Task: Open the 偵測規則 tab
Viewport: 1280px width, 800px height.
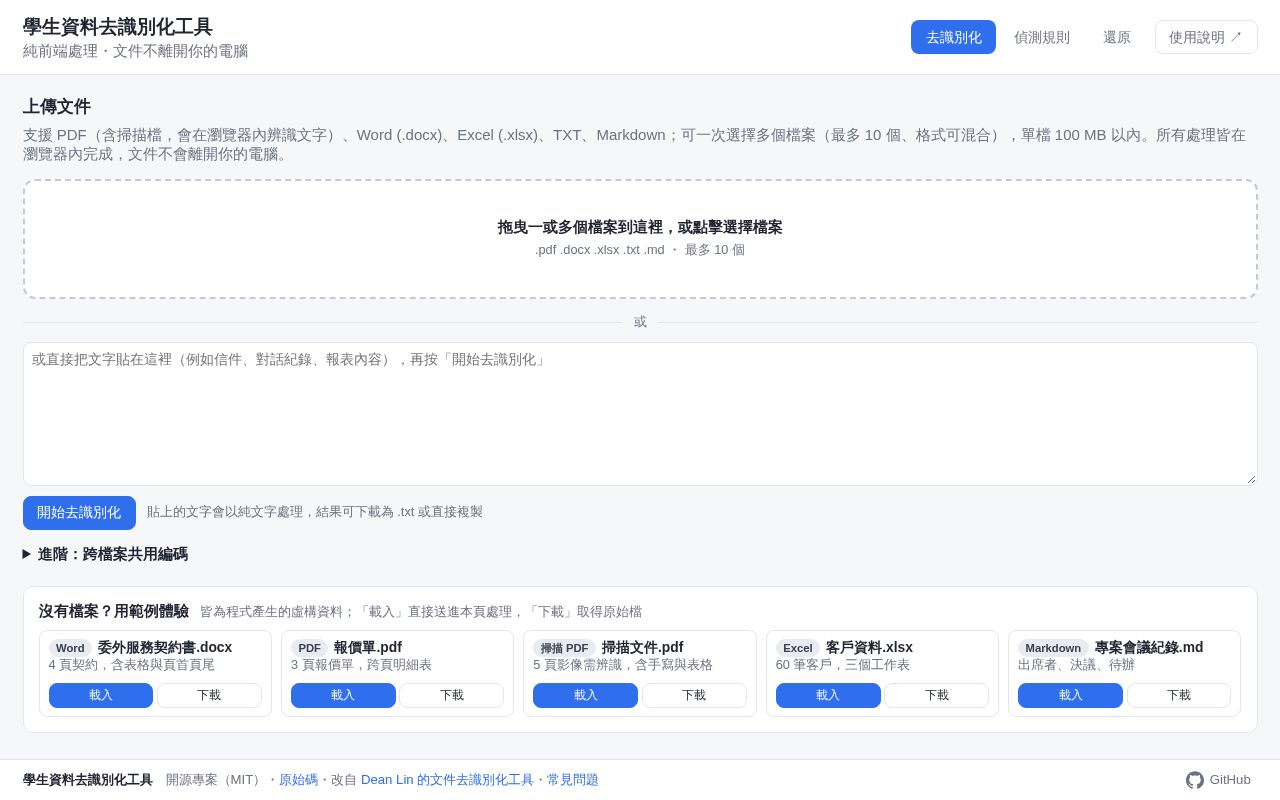Action: 1042,37
